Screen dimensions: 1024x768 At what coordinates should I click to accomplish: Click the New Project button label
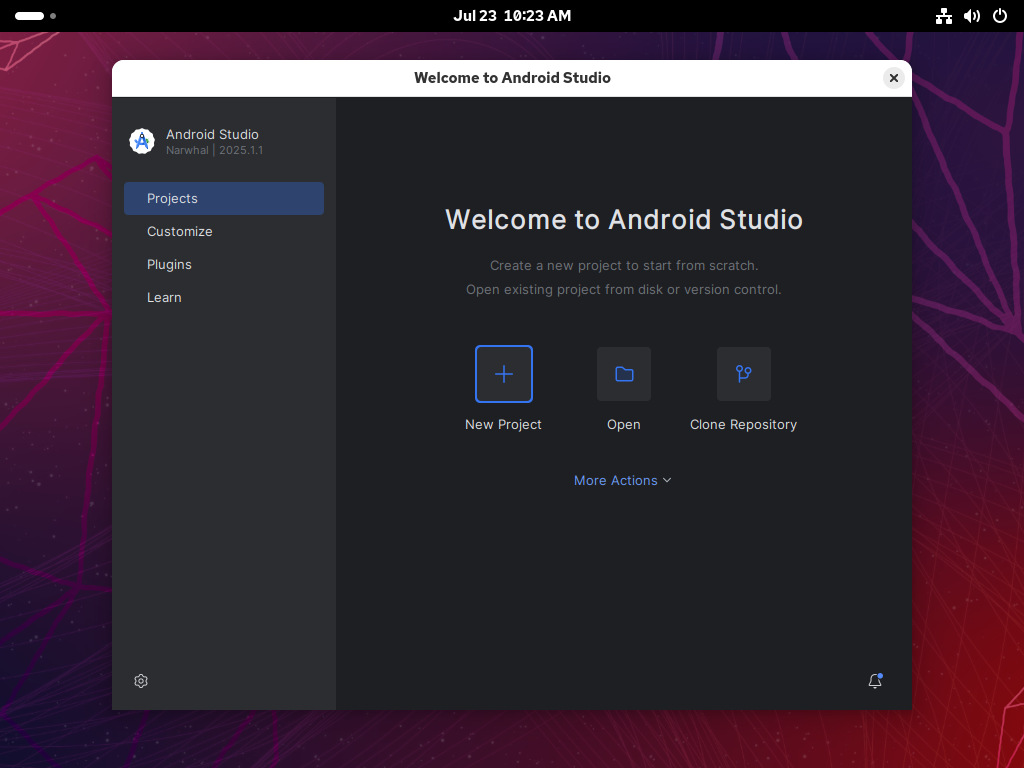[503, 424]
